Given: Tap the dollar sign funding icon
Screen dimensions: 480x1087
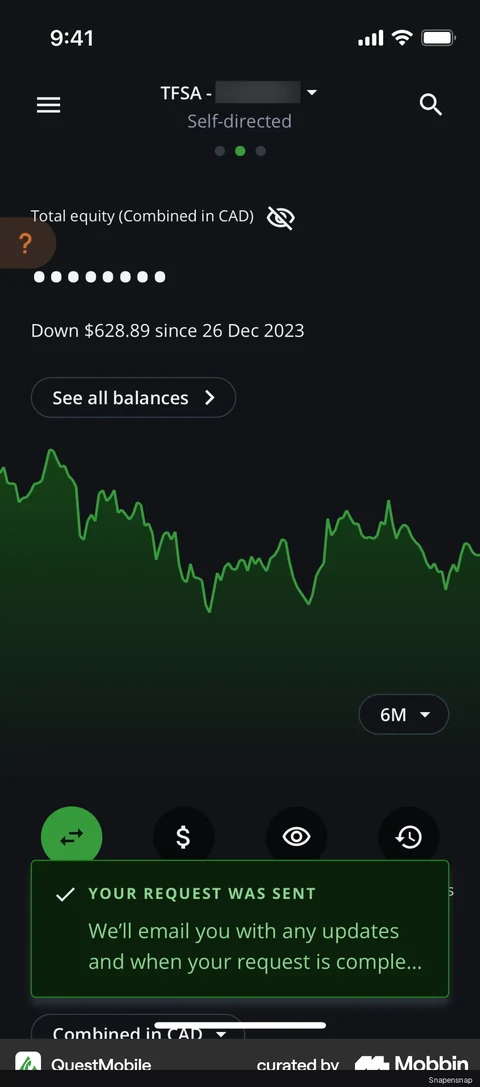Looking at the screenshot, I should (x=183, y=837).
